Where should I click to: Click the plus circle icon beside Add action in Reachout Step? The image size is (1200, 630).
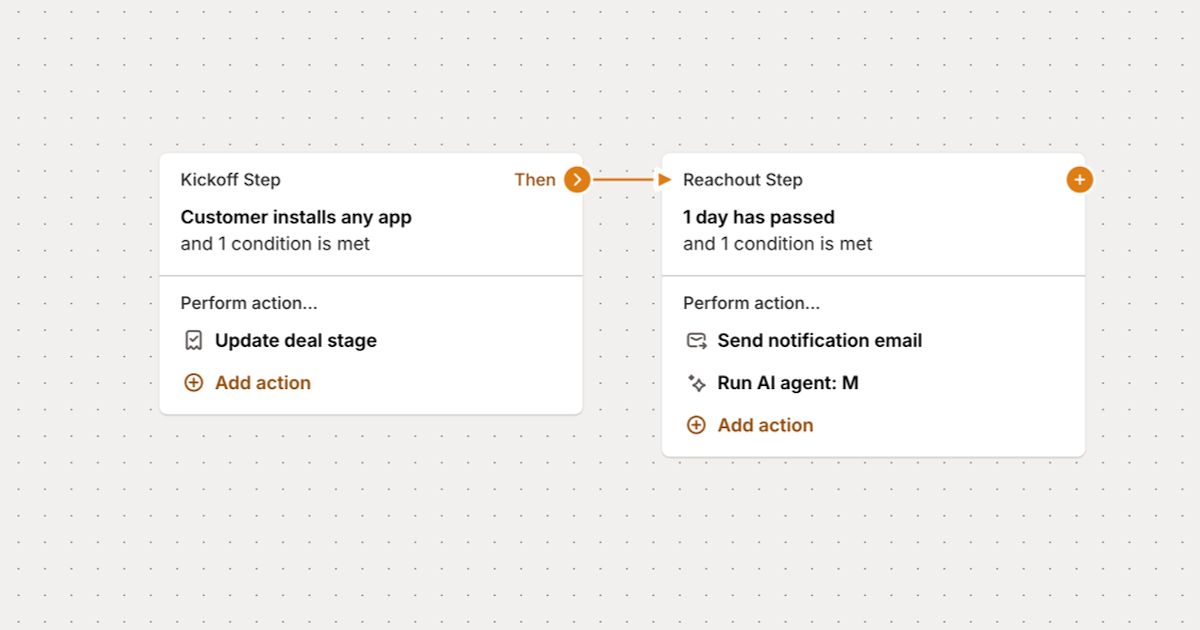pos(696,424)
